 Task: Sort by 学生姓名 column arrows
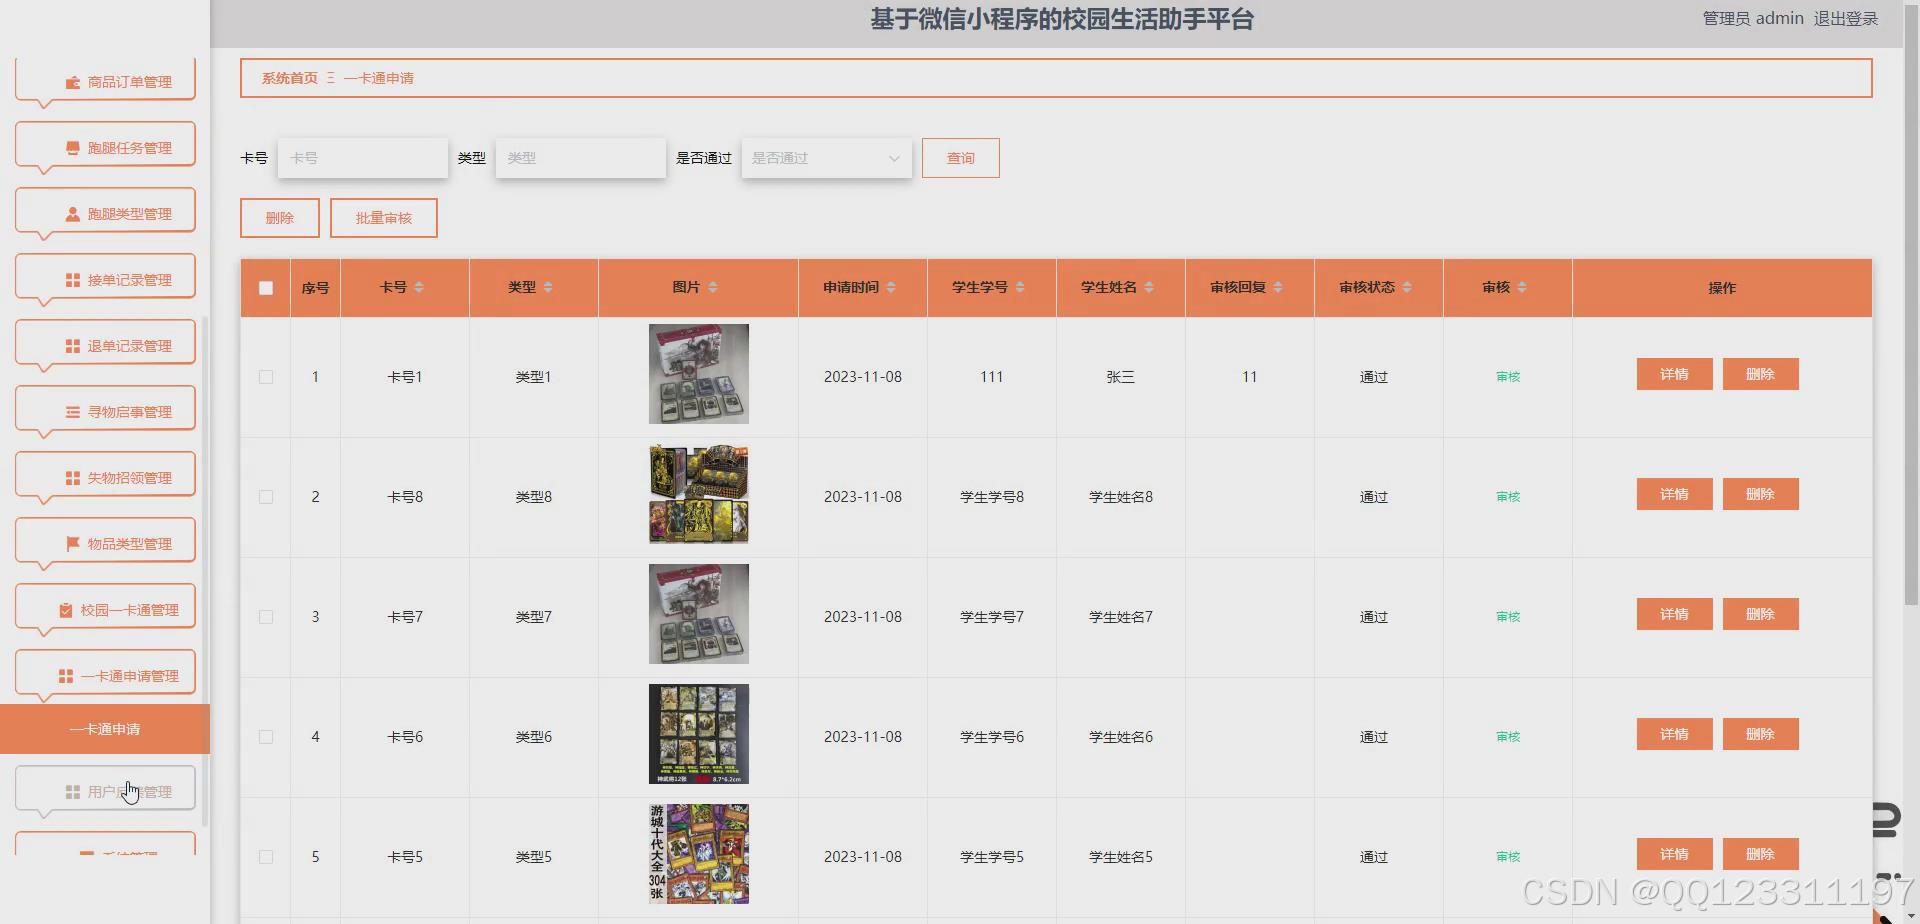[1149, 287]
